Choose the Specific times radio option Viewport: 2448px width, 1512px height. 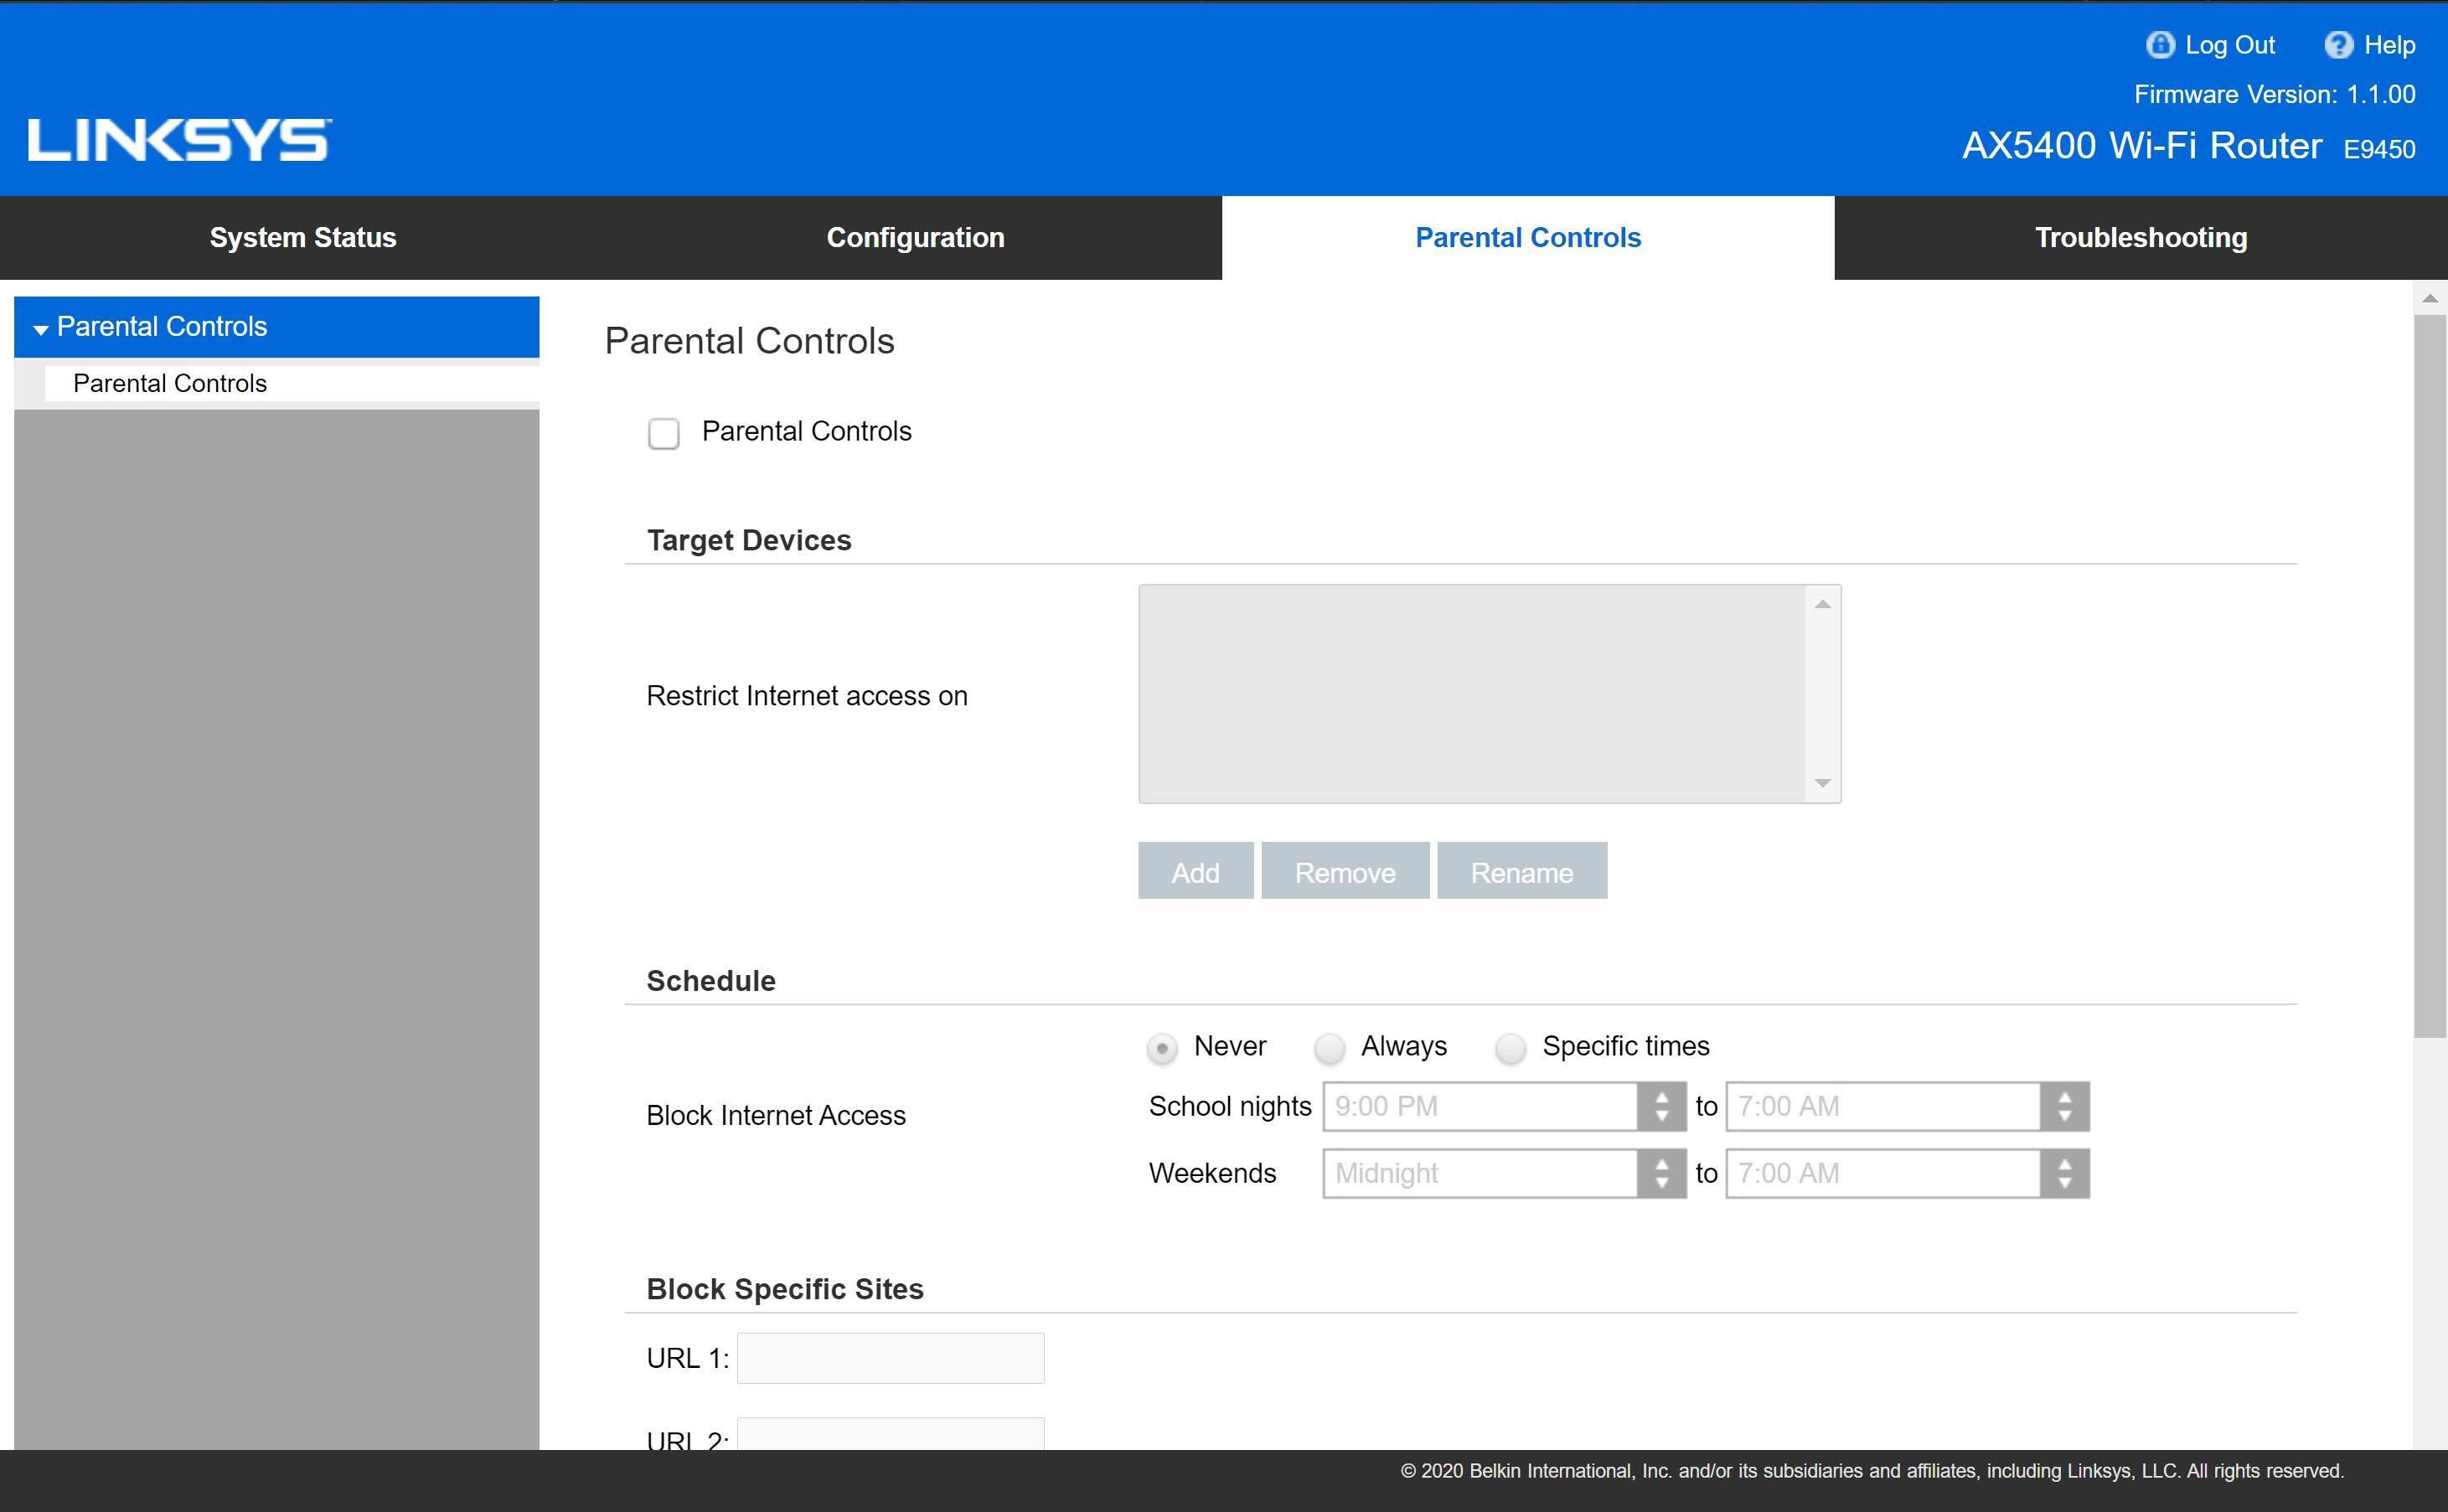[1510, 1048]
